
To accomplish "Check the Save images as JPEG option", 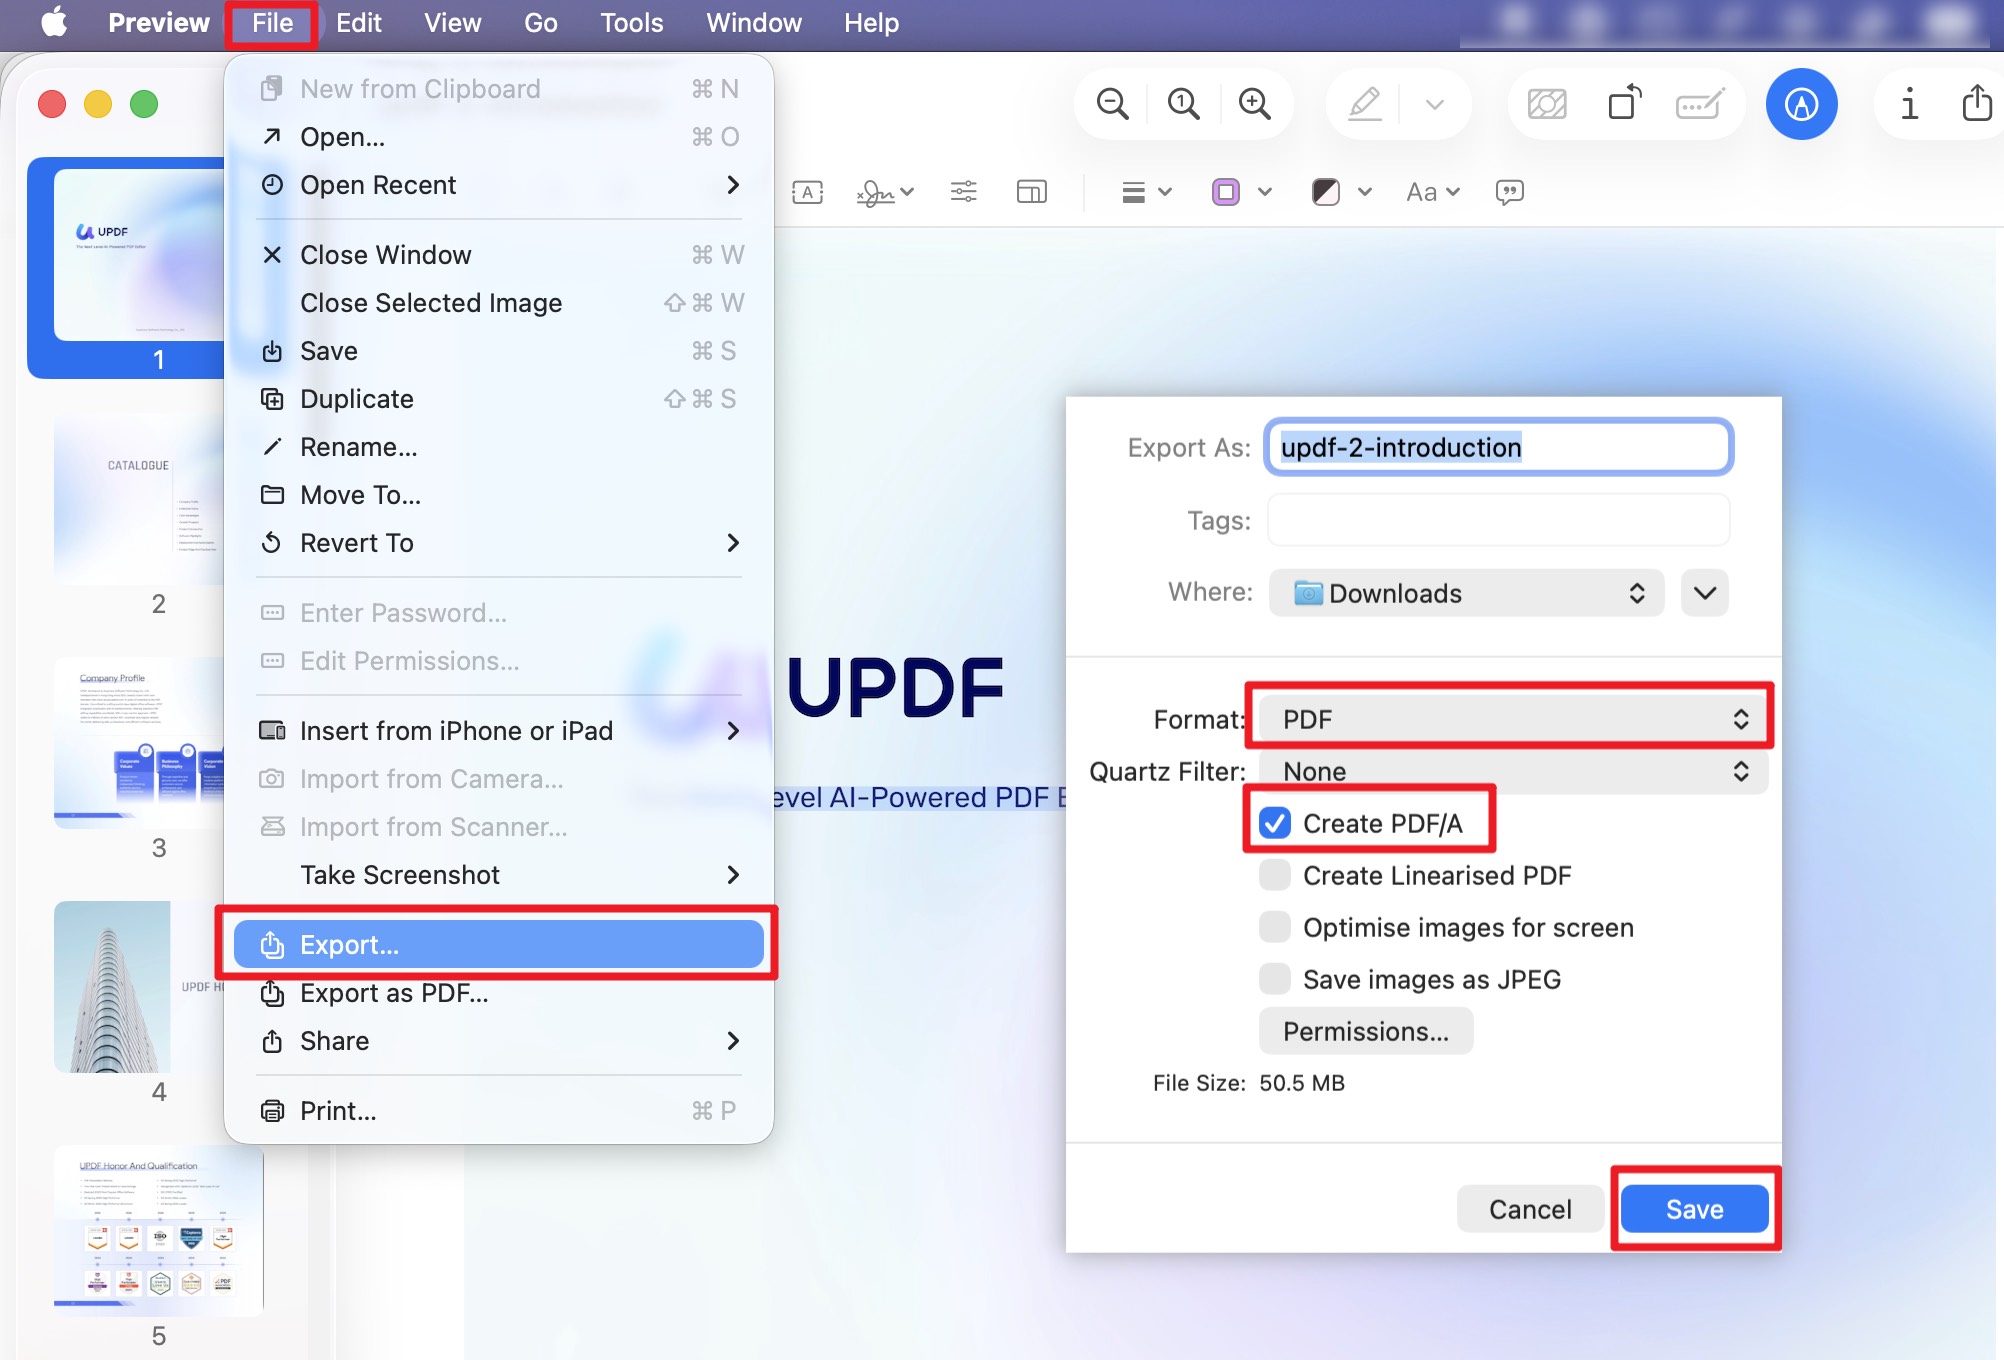I will 1275,979.
